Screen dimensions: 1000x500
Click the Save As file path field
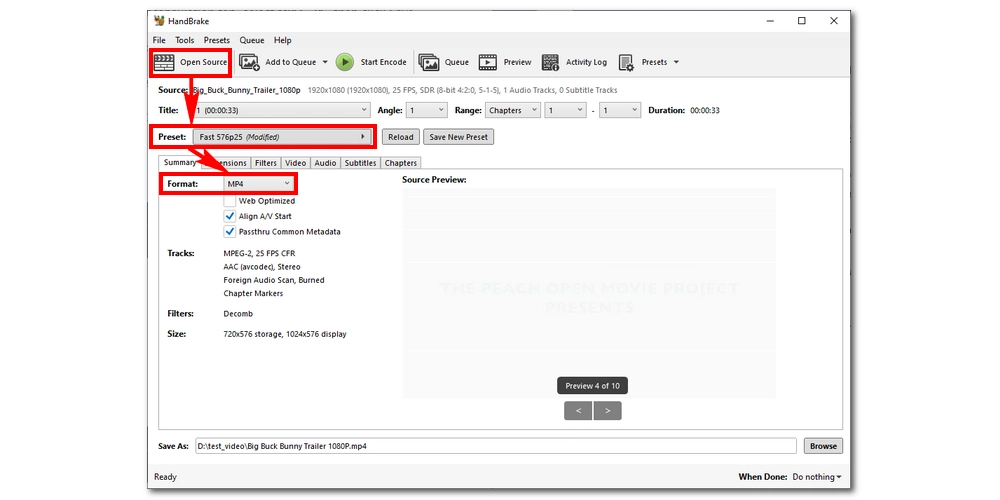coord(496,446)
